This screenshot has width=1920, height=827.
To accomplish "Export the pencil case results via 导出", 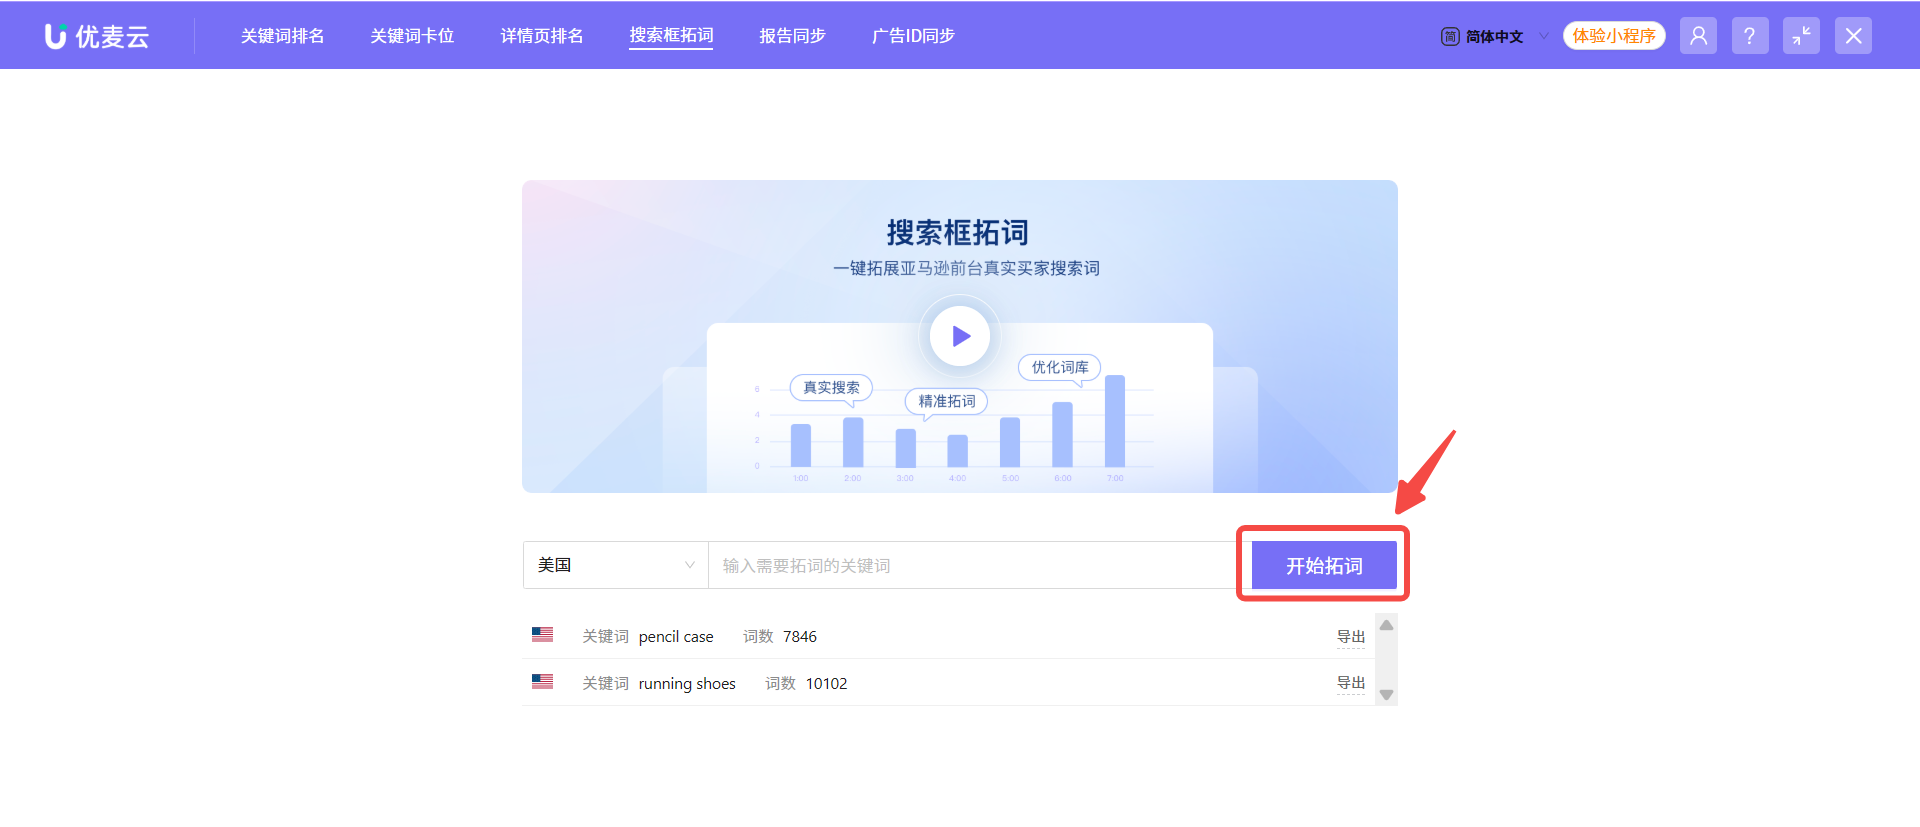I will coord(1351,637).
